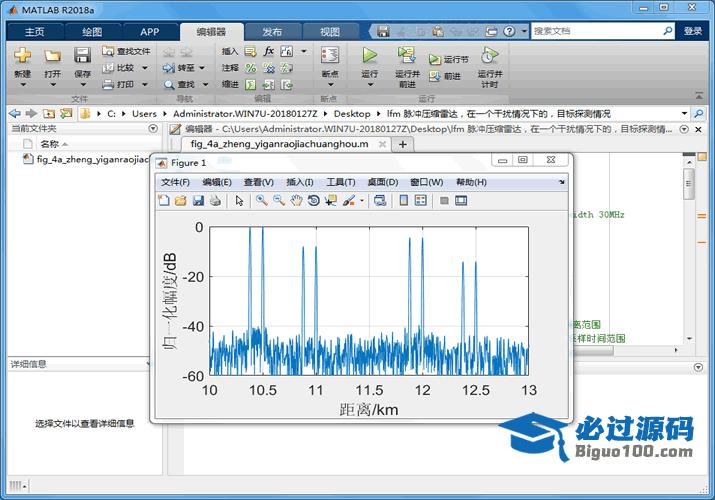Click the Breakpoints (断点) icon
This screenshot has height=500, width=715.
coord(329,56)
